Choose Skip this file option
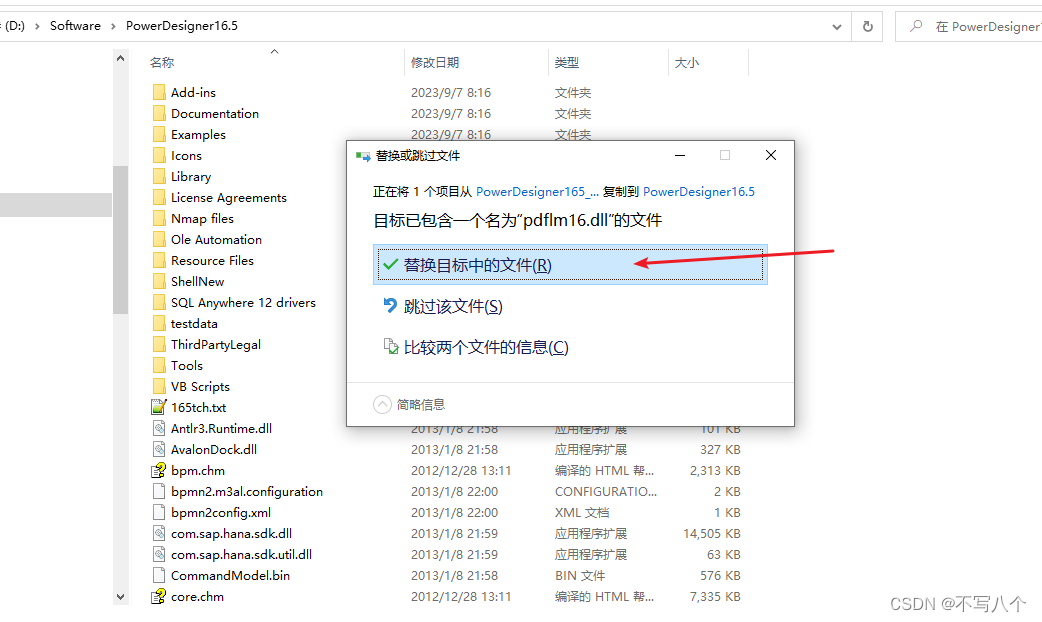This screenshot has width=1042, height=622. pos(443,306)
